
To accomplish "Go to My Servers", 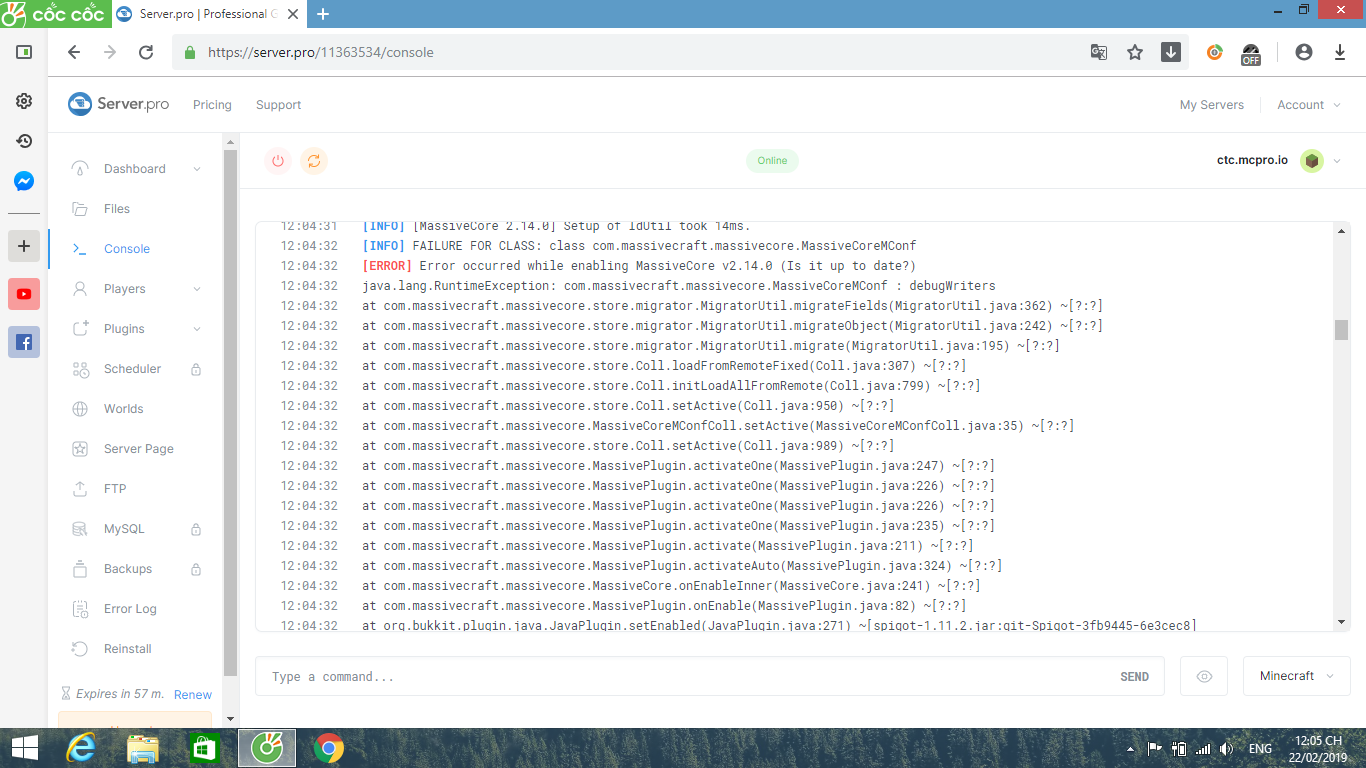I will (1212, 105).
